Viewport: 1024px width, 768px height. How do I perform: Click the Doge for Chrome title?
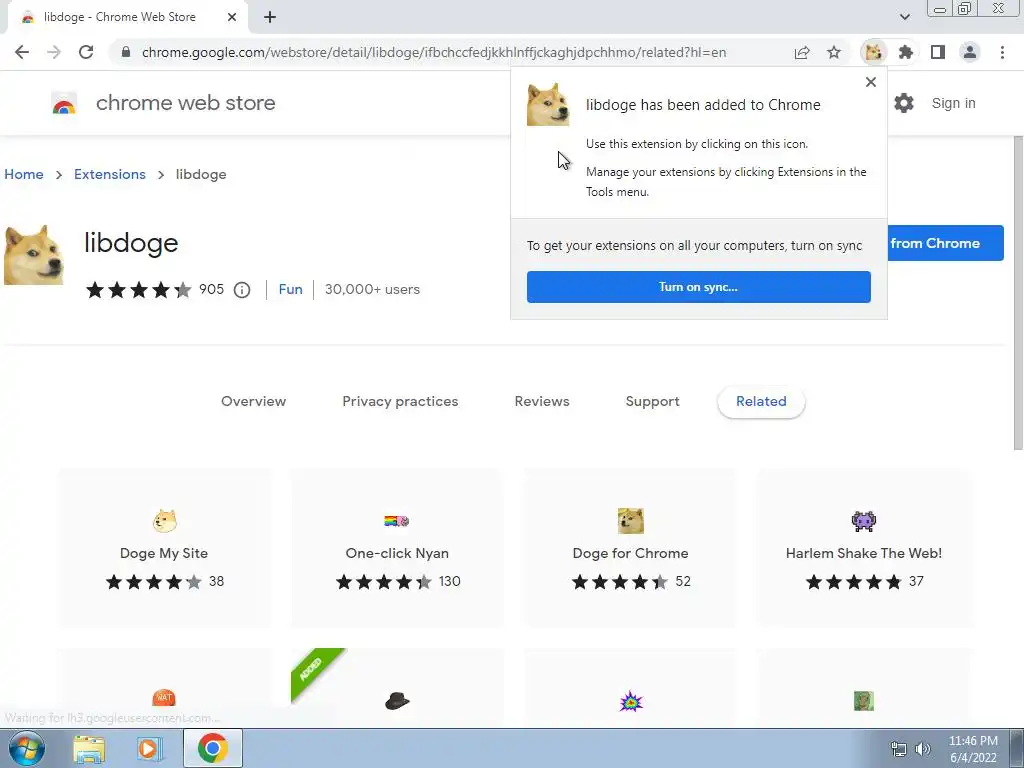tap(630, 553)
